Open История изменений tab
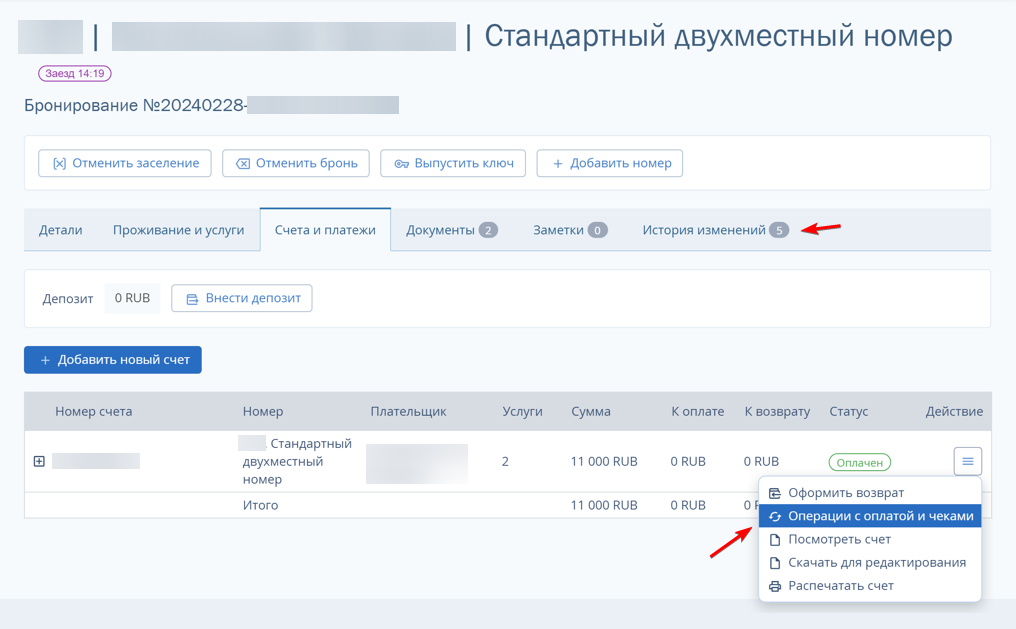The image size is (1016, 629). (x=715, y=230)
